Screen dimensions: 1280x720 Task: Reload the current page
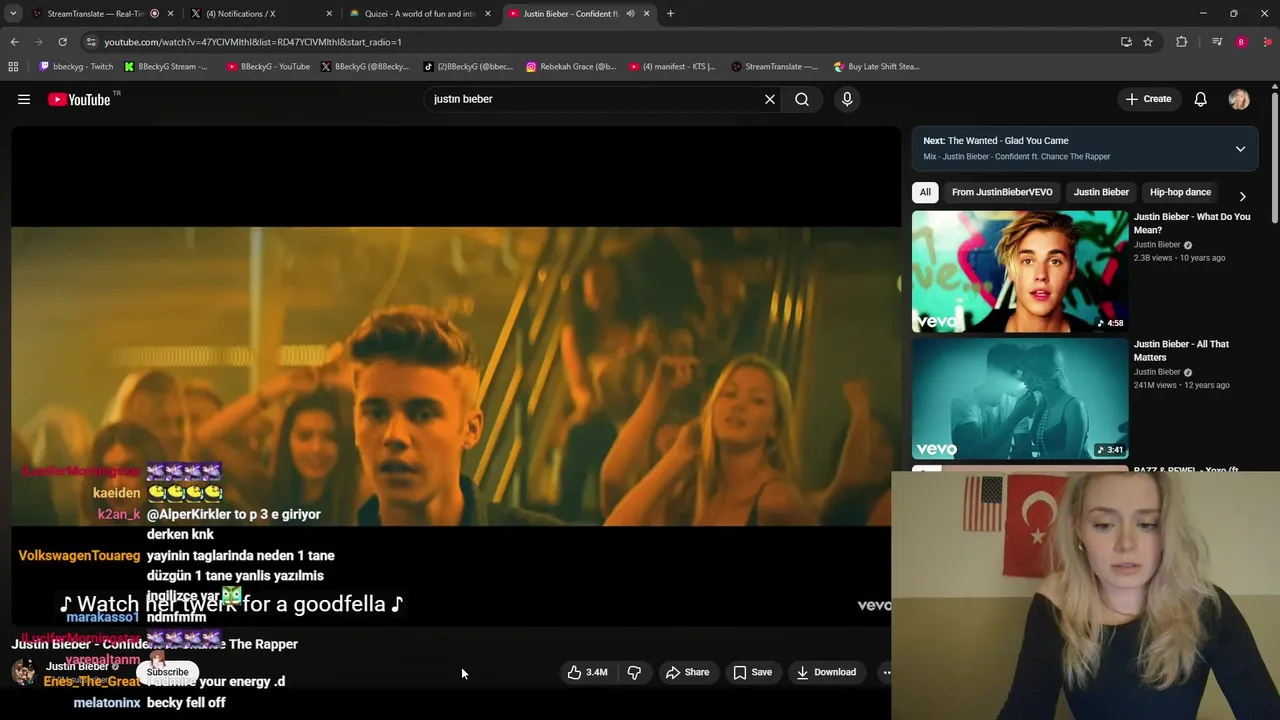(x=62, y=42)
